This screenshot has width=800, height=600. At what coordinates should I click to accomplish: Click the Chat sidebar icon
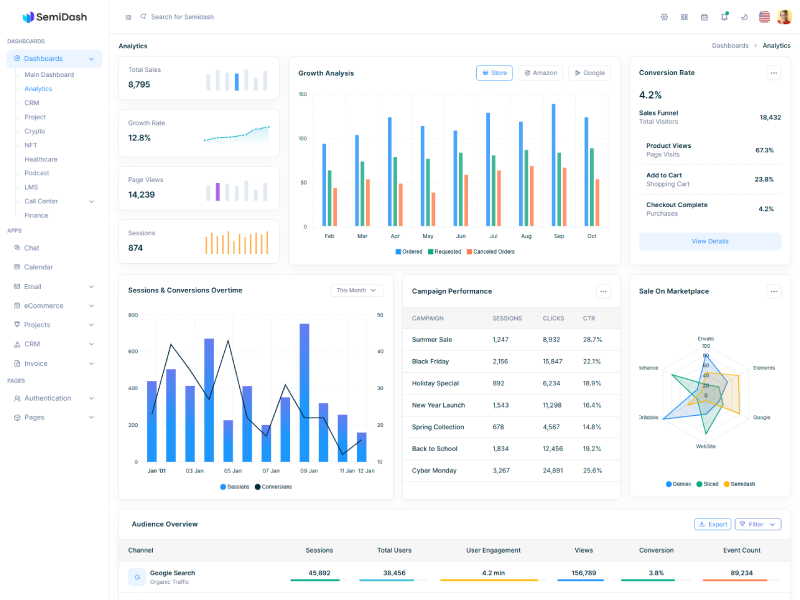[17, 247]
